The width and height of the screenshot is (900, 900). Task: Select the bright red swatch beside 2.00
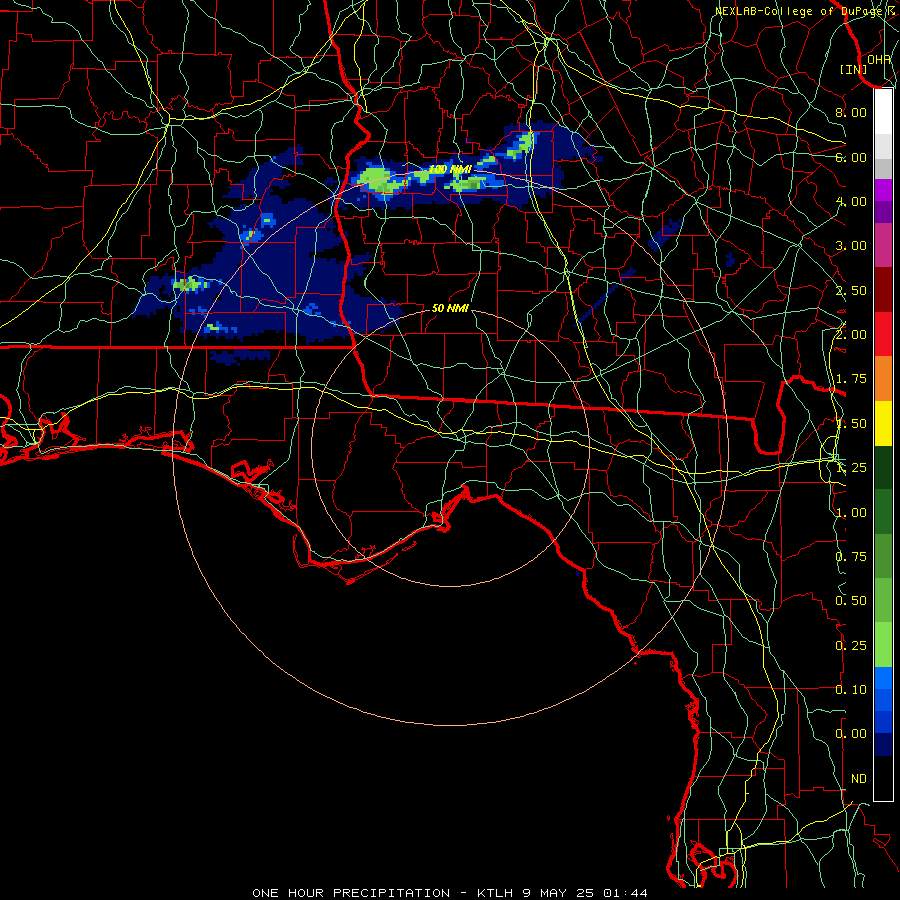[883, 334]
